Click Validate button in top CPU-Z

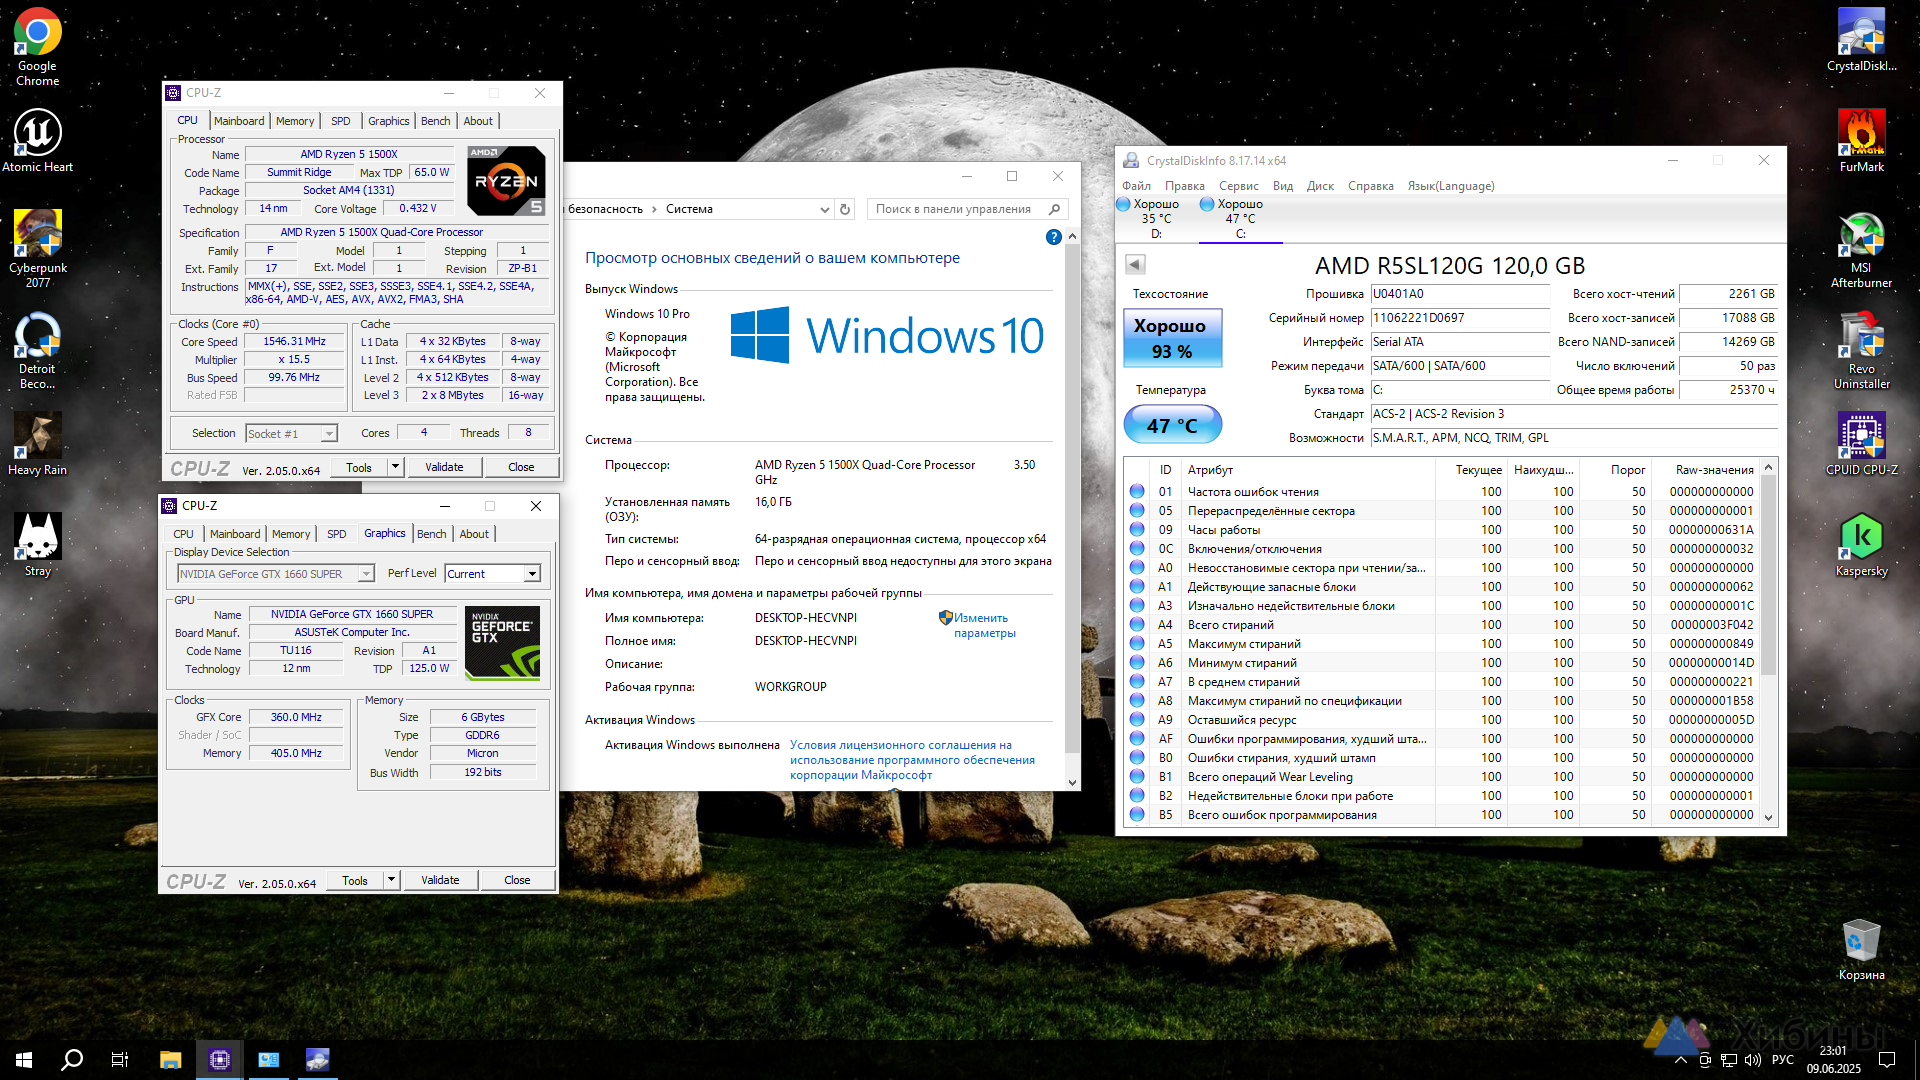(x=444, y=467)
